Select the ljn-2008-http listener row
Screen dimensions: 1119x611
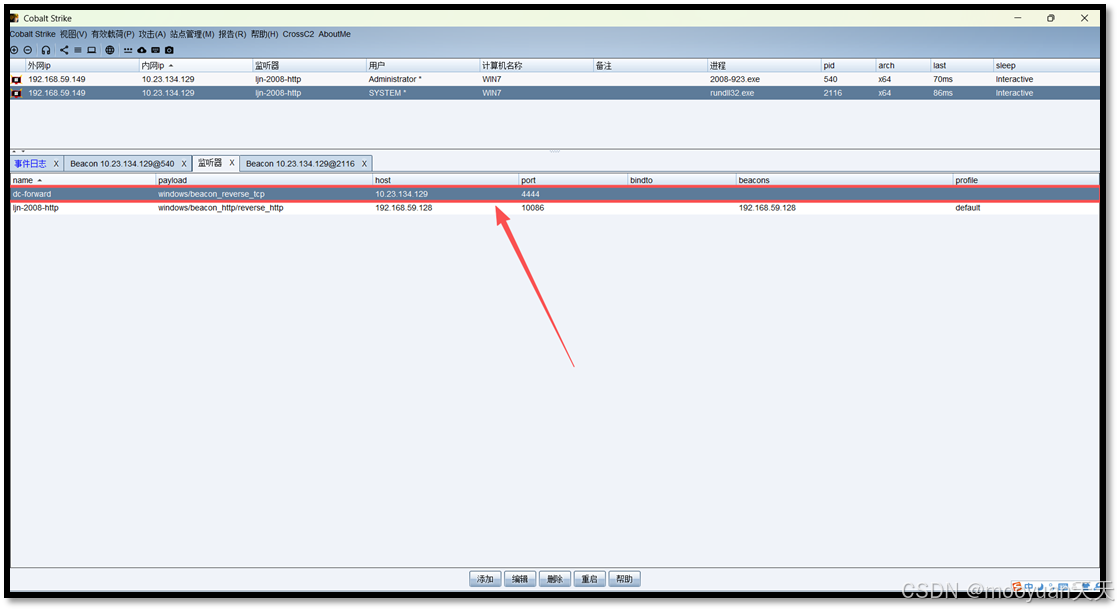coord(555,208)
